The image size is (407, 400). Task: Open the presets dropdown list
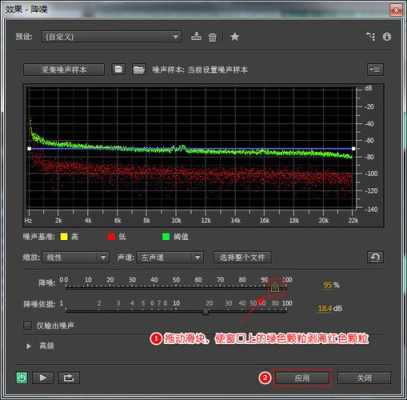111,36
